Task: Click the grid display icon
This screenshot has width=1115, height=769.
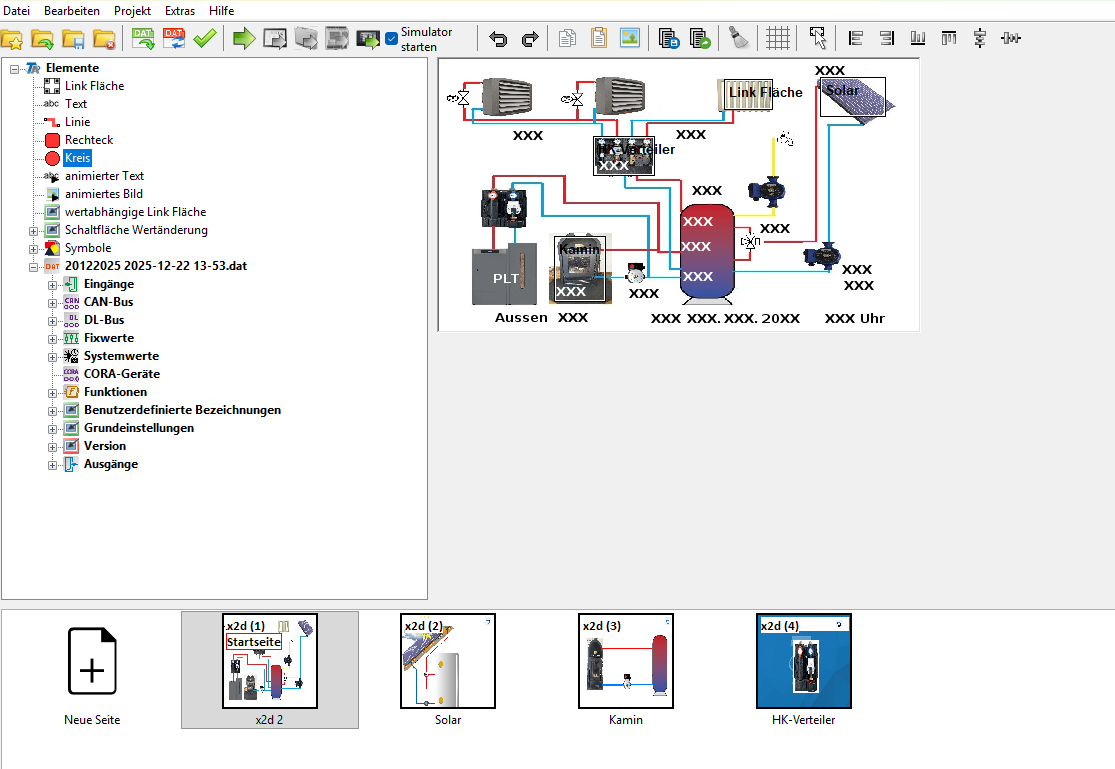Action: [778, 39]
